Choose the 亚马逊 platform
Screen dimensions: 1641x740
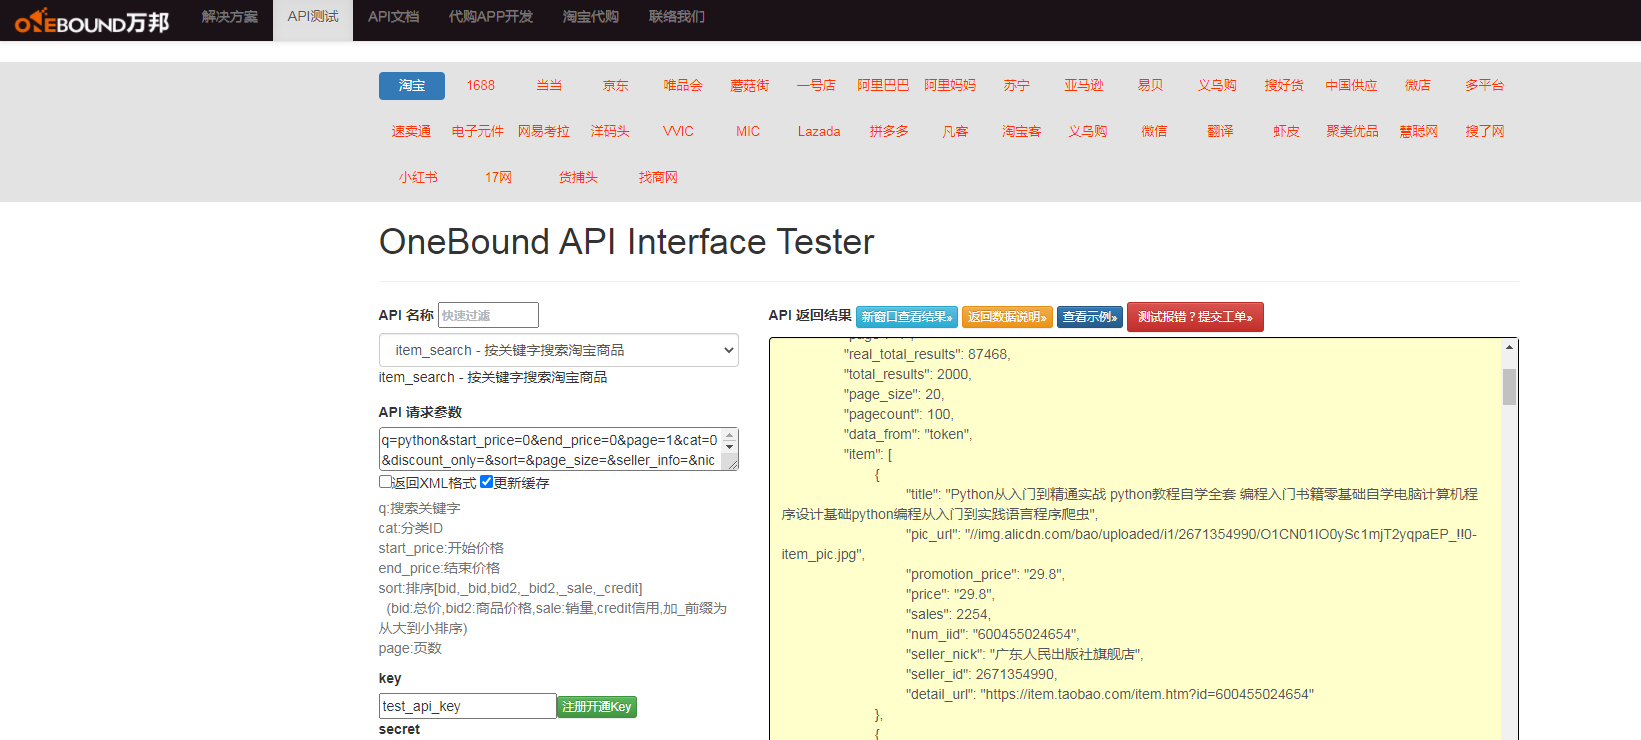point(1084,86)
